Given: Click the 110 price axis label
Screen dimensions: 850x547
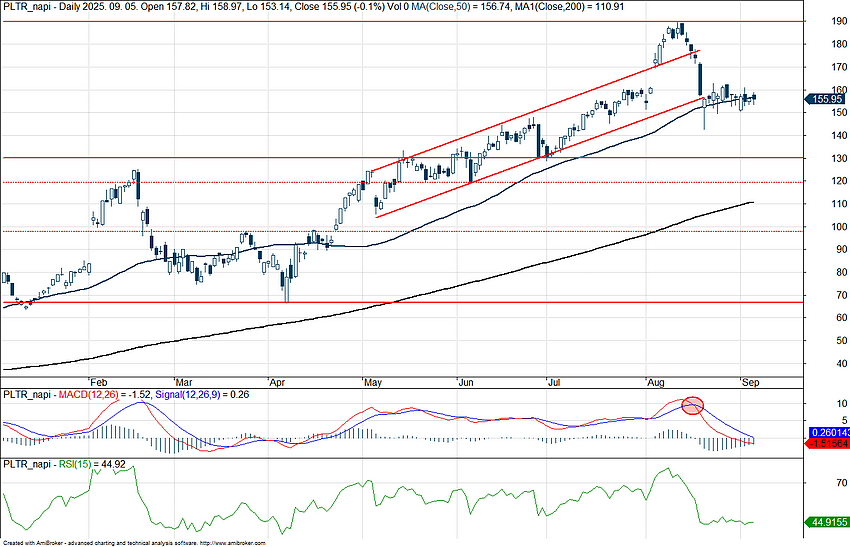Looking at the screenshot, I should (839, 204).
